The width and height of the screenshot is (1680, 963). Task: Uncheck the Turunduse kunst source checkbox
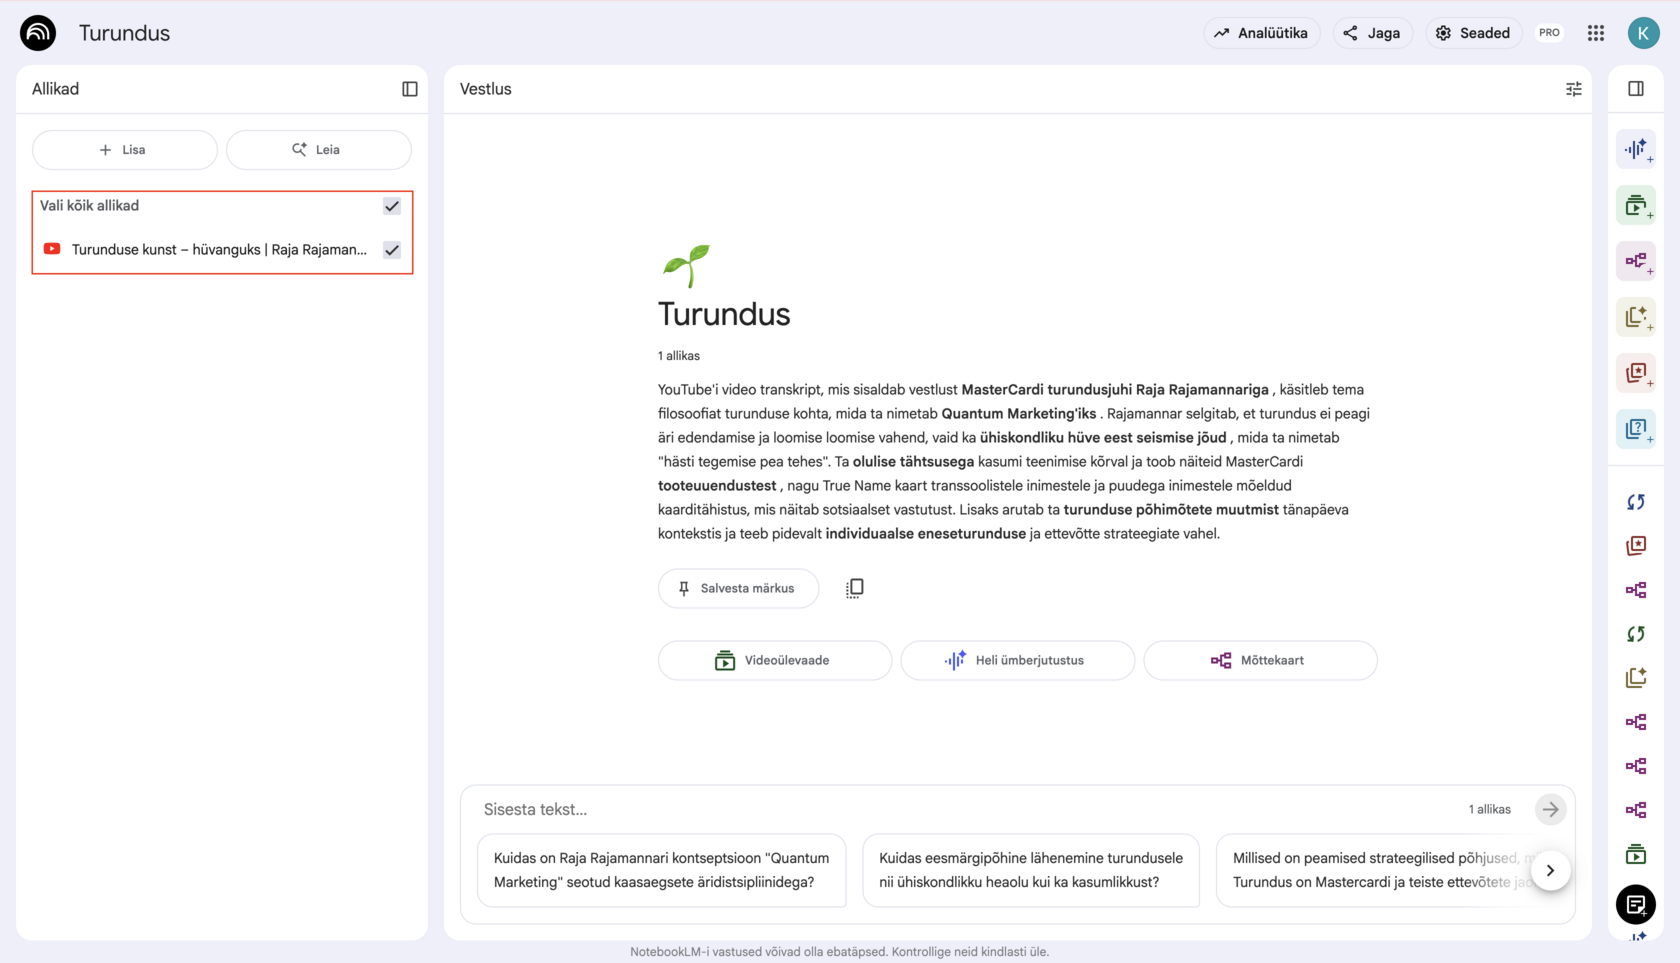click(392, 250)
